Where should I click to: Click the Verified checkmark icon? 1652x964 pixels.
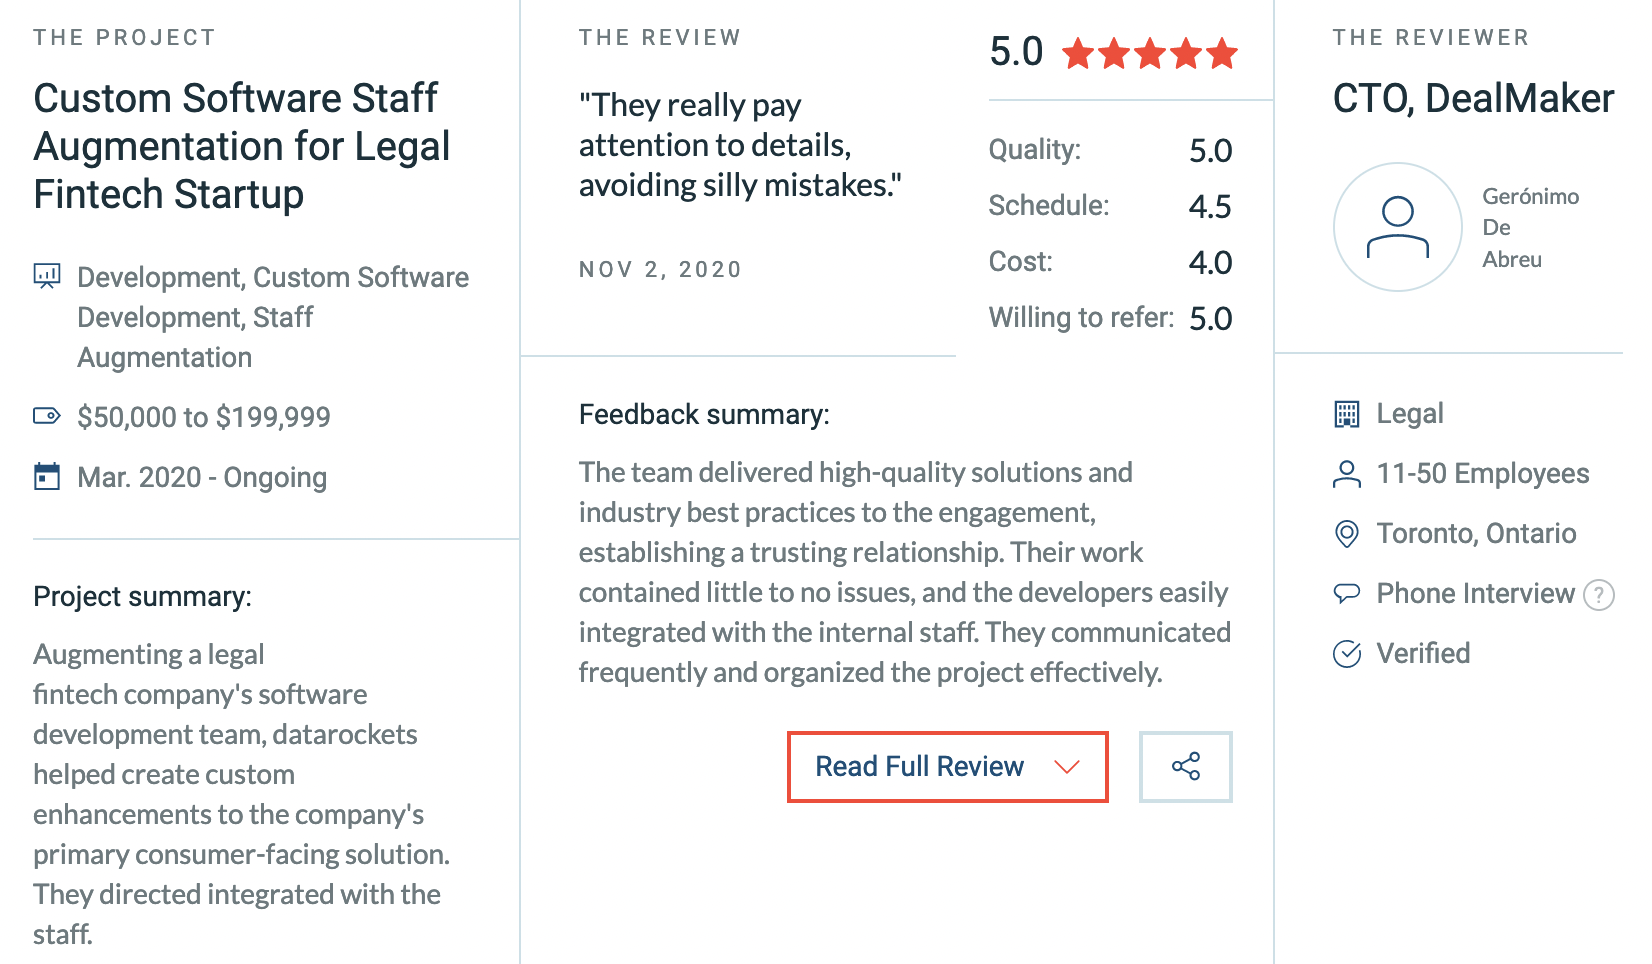point(1347,654)
